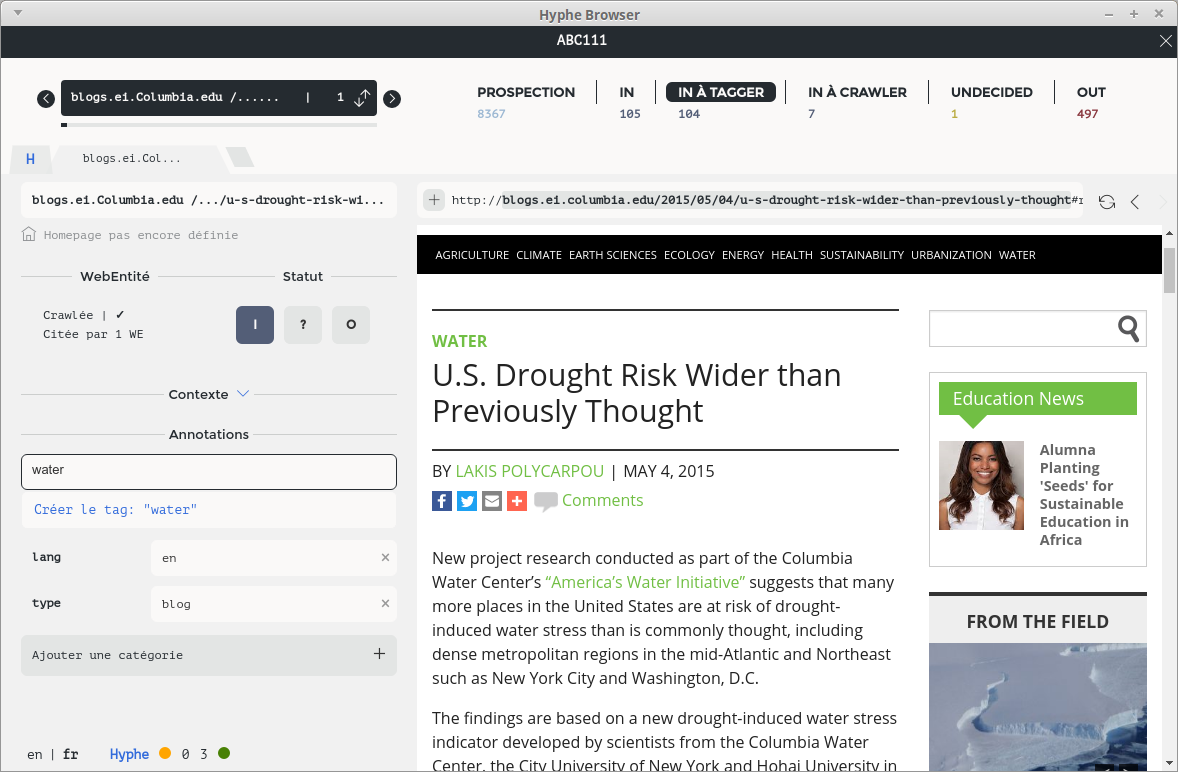This screenshot has height=772, width=1178.
Task: Share article via Facebook icon
Action: tap(442, 501)
